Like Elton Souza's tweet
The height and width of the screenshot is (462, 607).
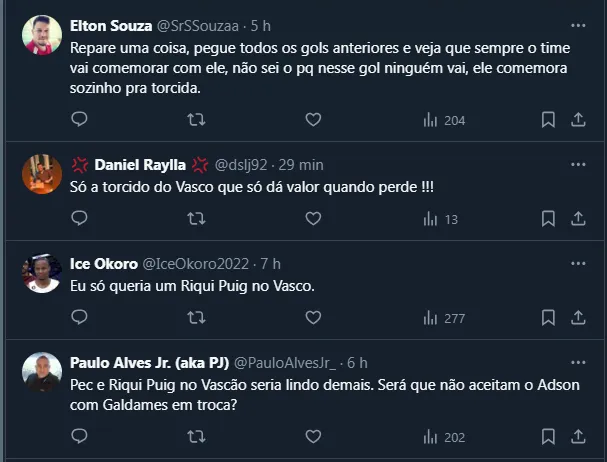point(313,120)
